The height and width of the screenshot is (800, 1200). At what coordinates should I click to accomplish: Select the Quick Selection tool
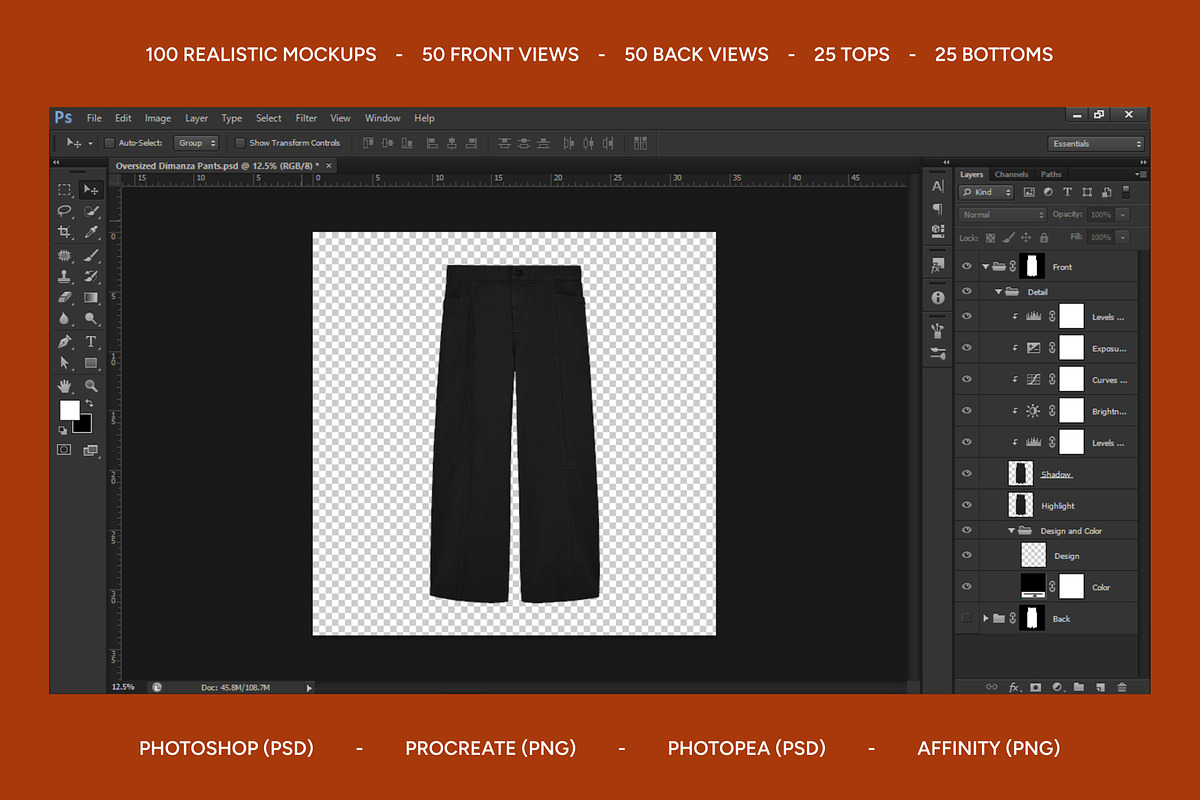[91, 210]
